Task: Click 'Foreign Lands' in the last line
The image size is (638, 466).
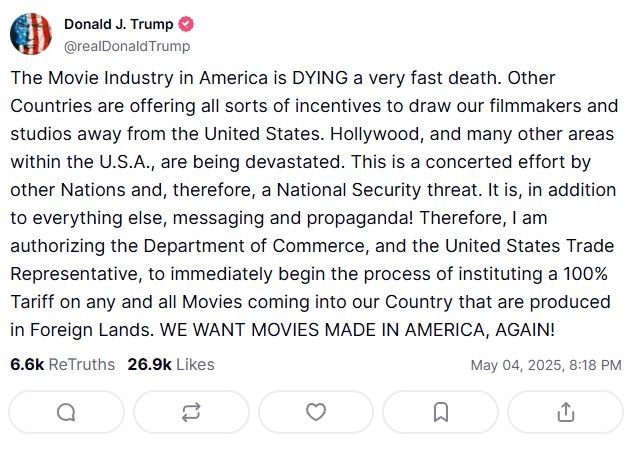Action: pos(90,329)
